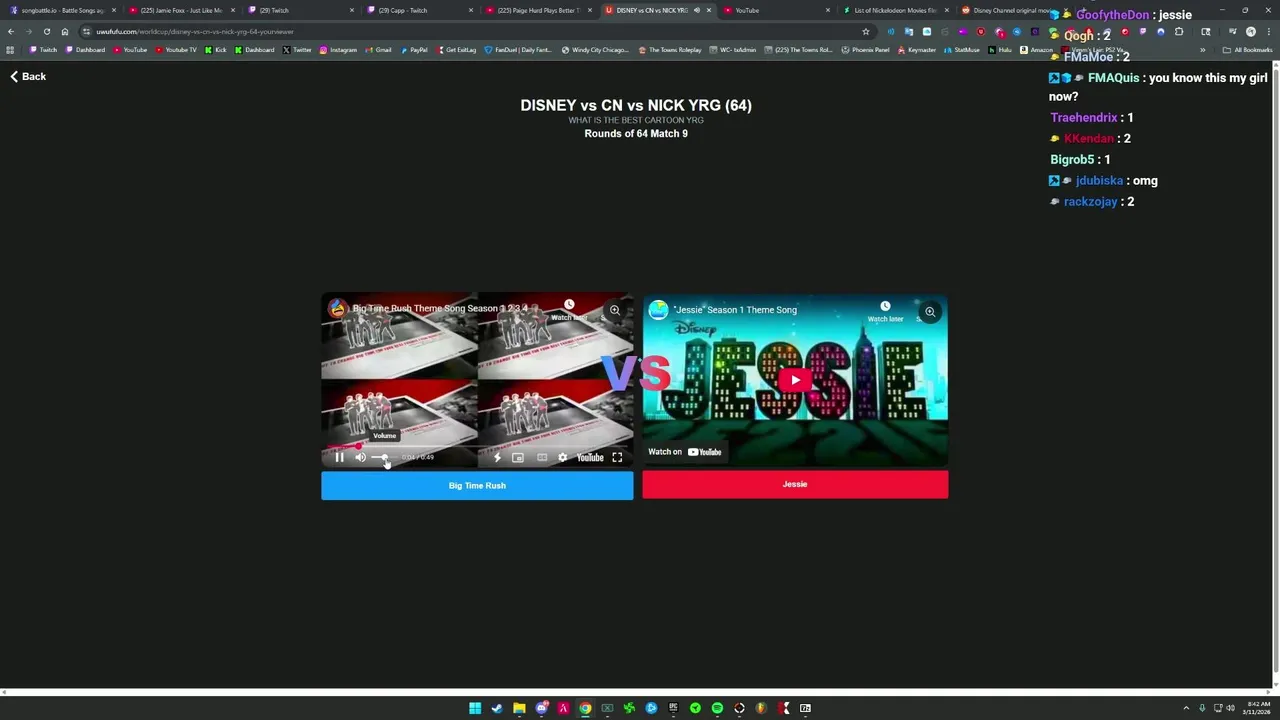
Task: Magnify the Jessie video
Action: 930,312
